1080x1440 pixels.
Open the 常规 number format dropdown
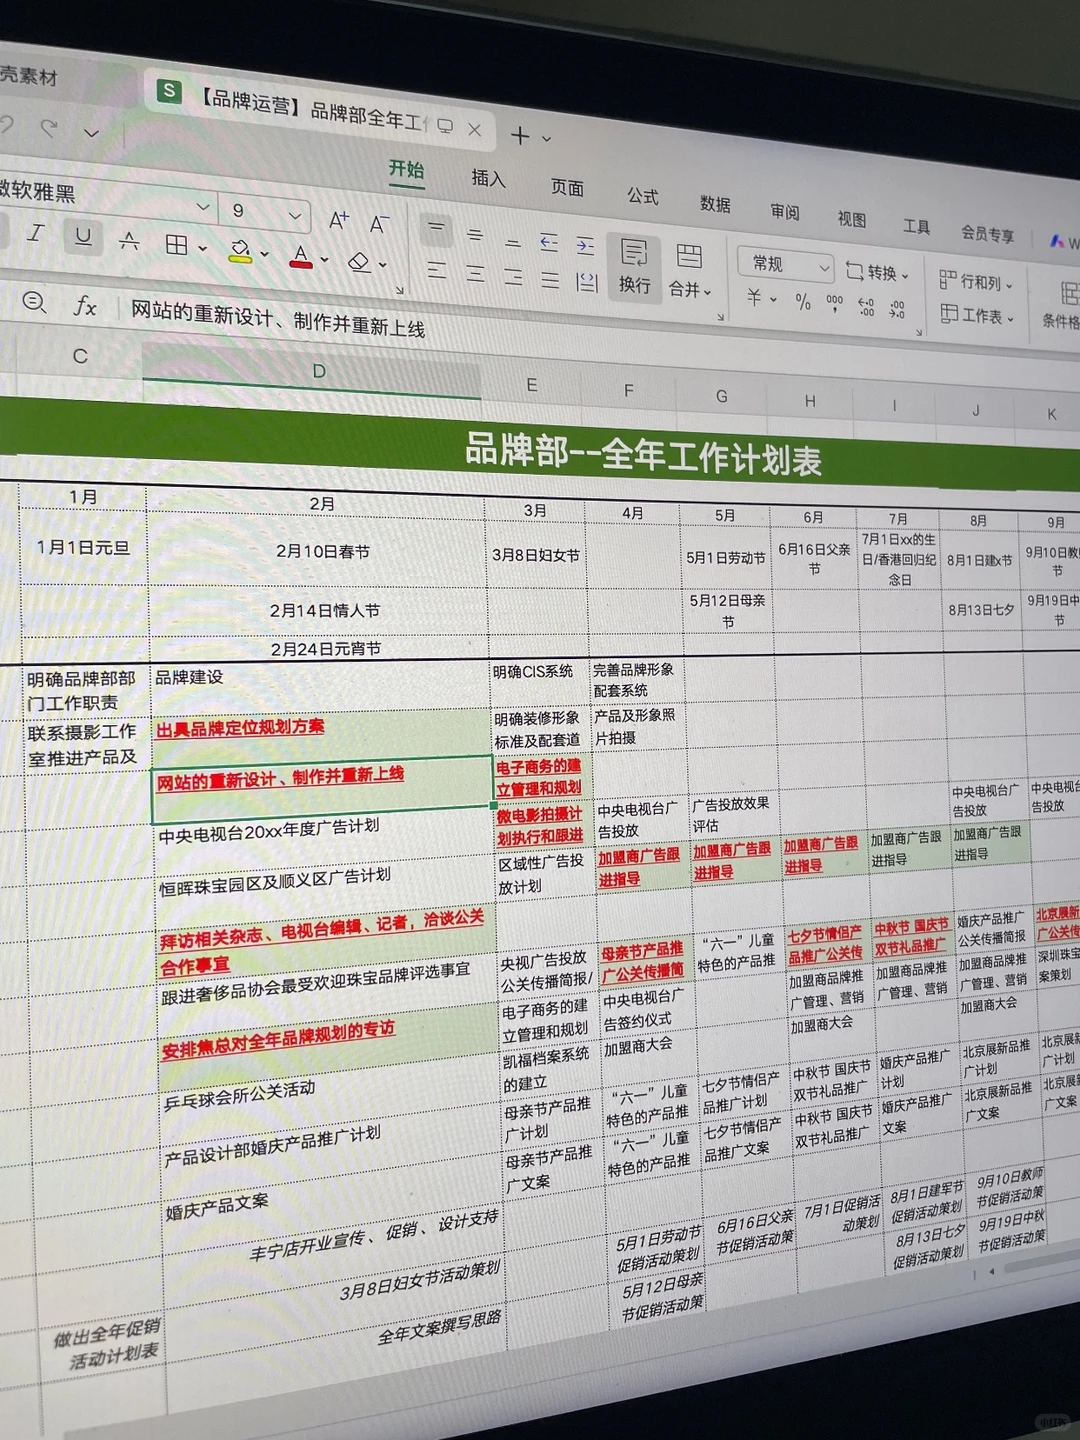785,266
